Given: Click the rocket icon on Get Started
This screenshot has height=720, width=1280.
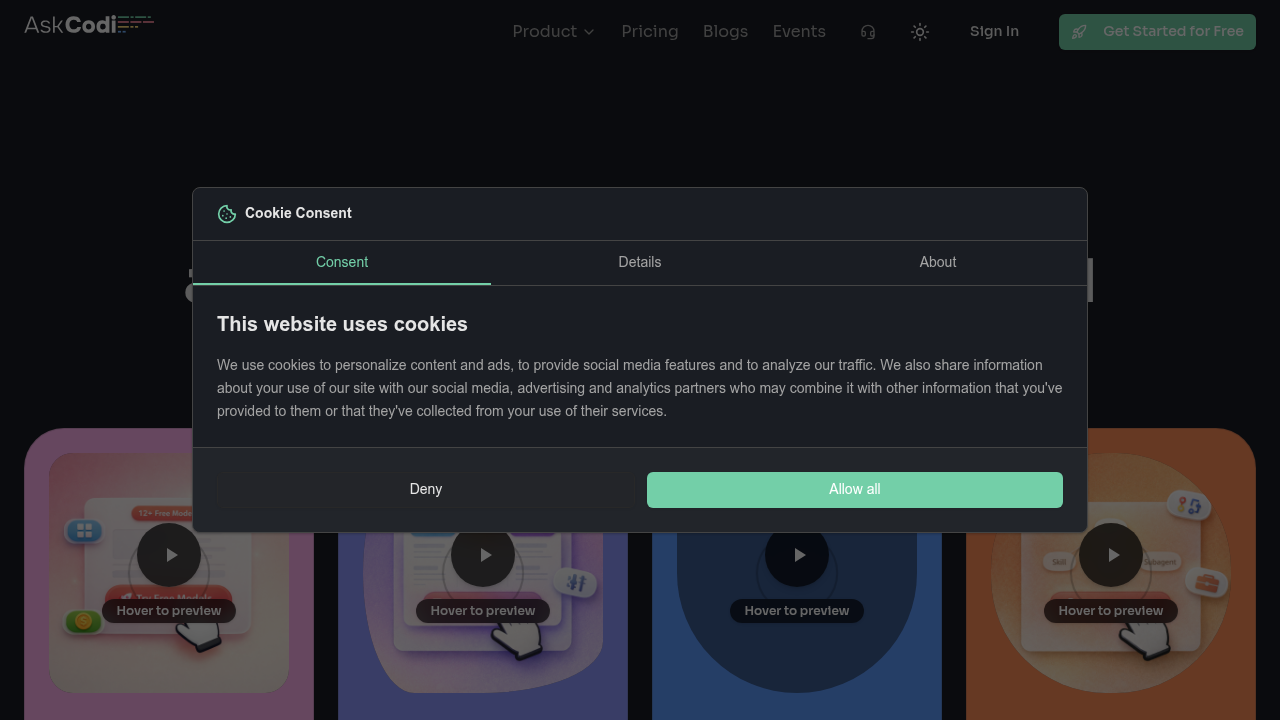Looking at the screenshot, I should click(1079, 32).
